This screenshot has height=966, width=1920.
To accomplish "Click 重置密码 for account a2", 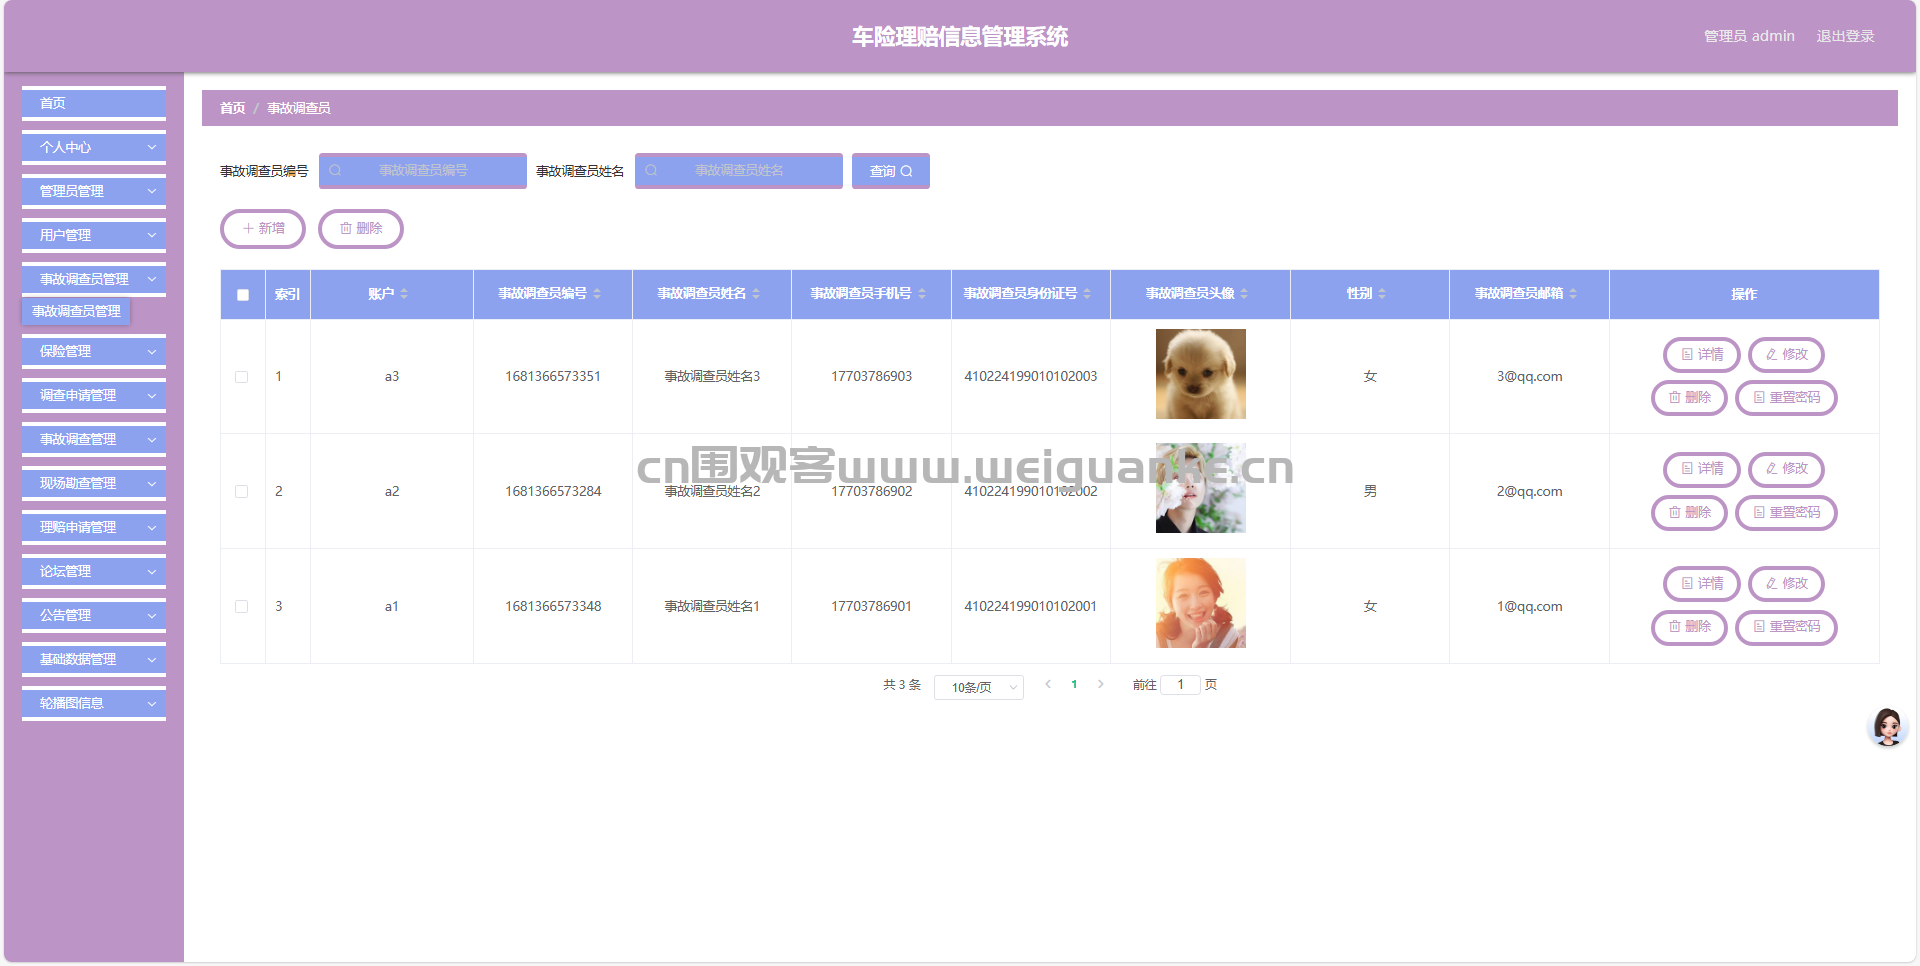I will coord(1786,513).
